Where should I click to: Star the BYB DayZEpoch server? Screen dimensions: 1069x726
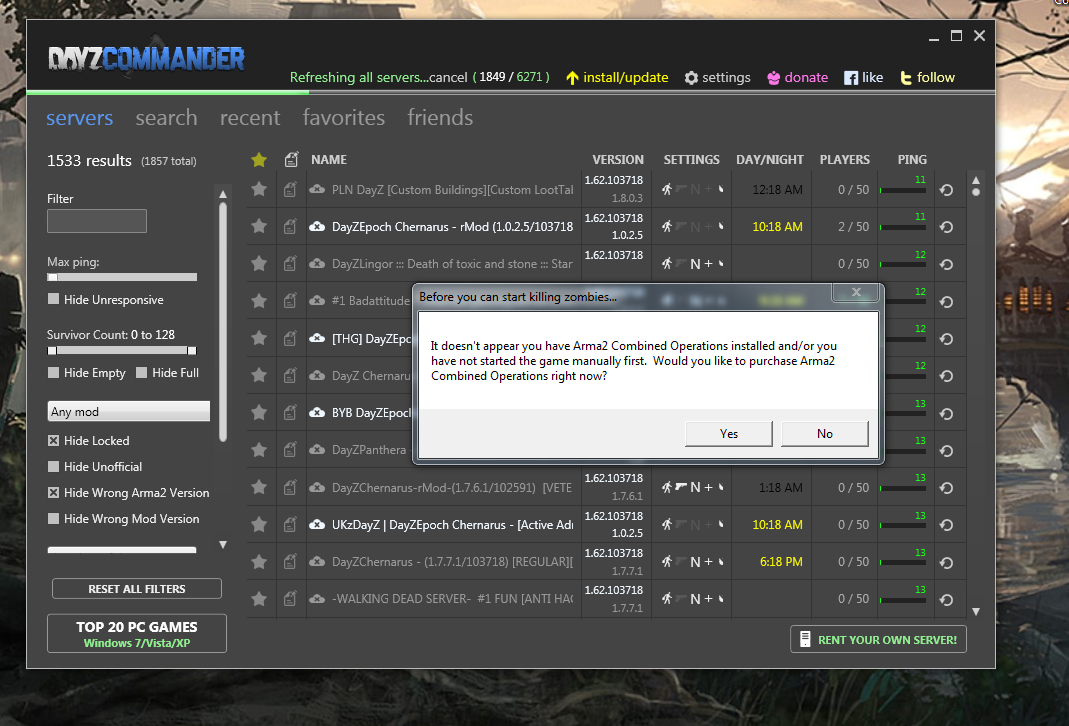pyautogui.click(x=258, y=412)
